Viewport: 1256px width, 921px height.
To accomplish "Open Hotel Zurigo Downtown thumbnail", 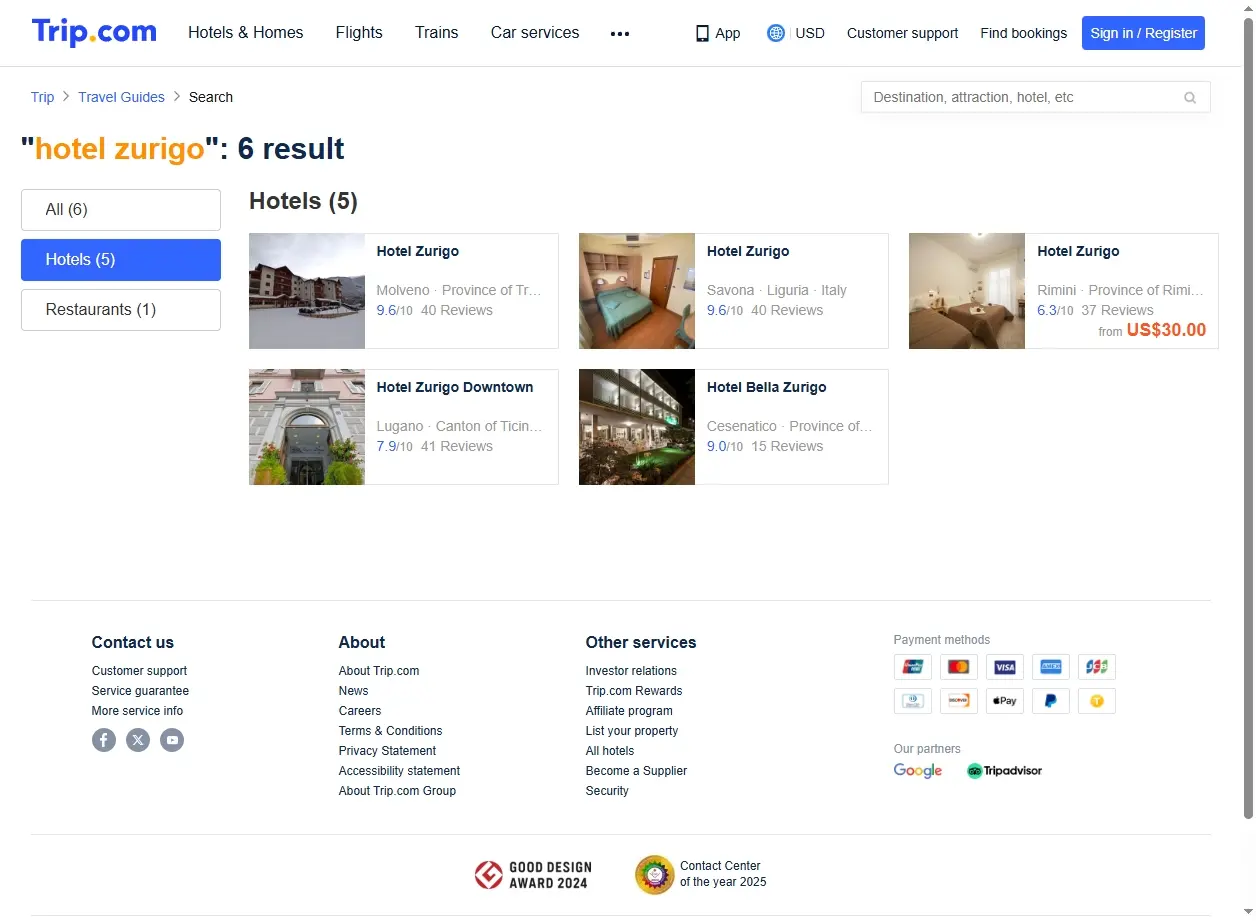I will [x=307, y=427].
